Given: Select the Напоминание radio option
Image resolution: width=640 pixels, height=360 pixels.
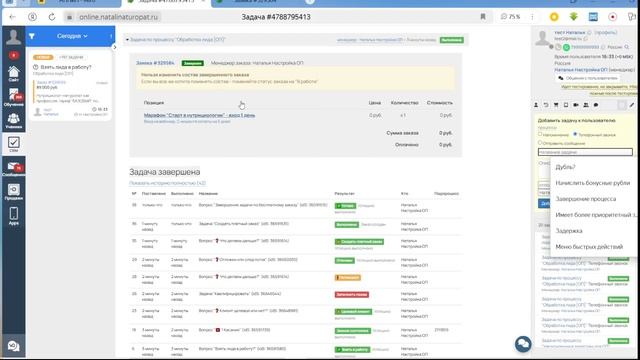Looking at the screenshot, I should 540,134.
